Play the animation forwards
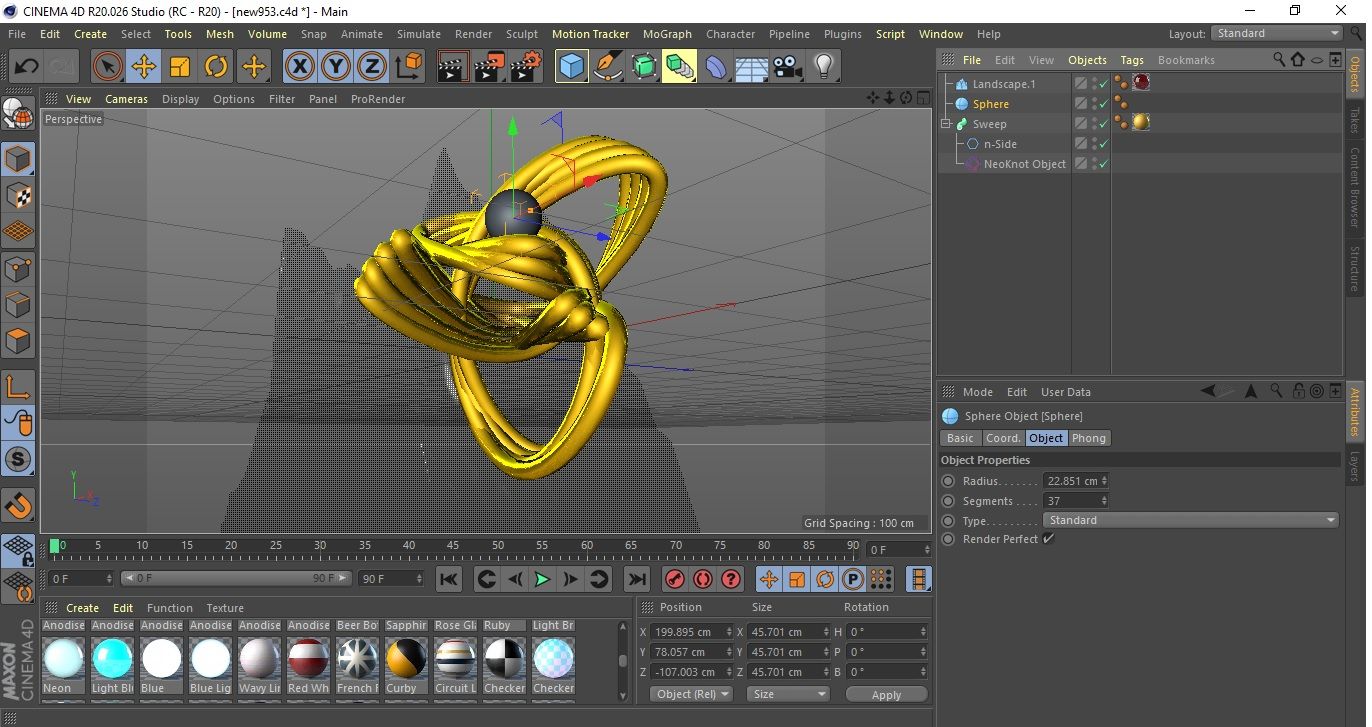The height and width of the screenshot is (727, 1372). coord(541,579)
